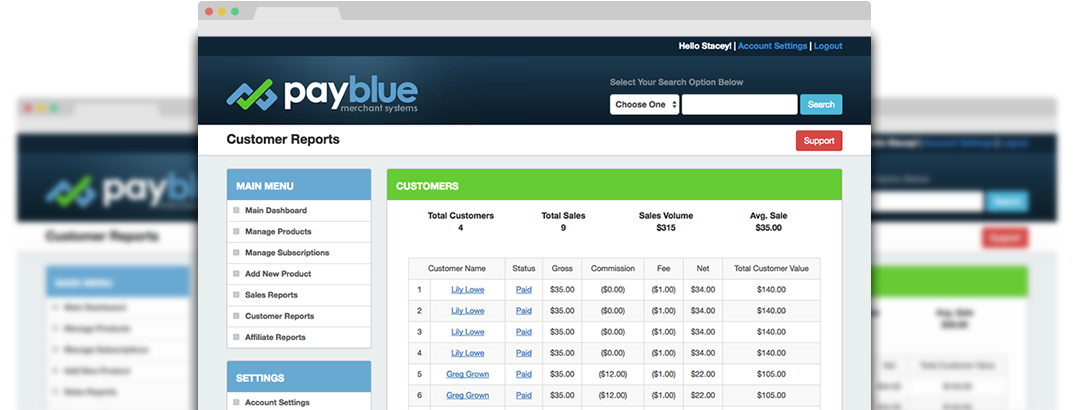Click the Fee column header
This screenshot has height=410, width=1075.
click(664, 269)
